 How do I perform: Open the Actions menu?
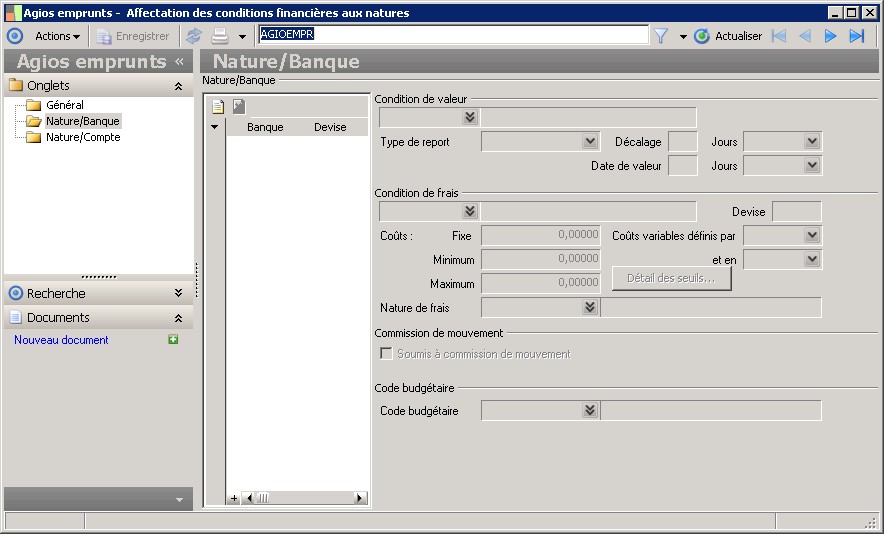click(x=57, y=36)
